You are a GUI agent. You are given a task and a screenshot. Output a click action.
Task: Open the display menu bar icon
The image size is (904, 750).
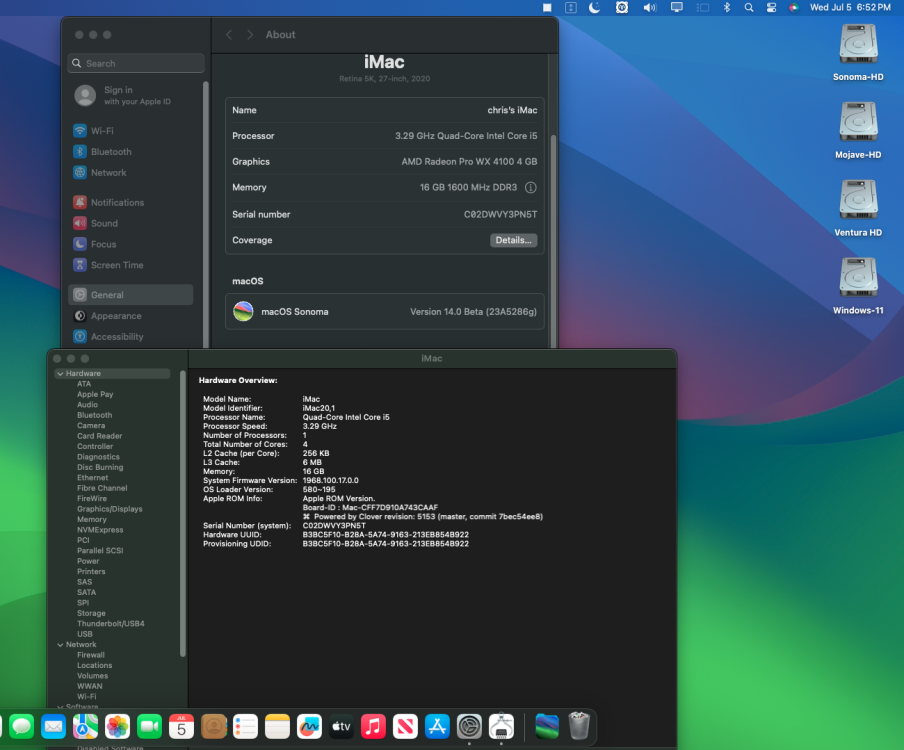(676, 7)
